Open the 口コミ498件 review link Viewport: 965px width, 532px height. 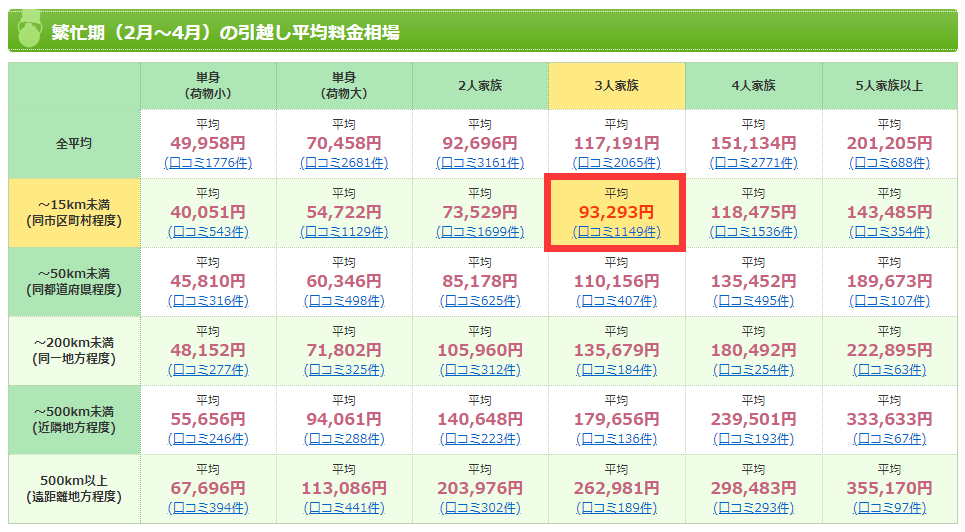point(344,300)
